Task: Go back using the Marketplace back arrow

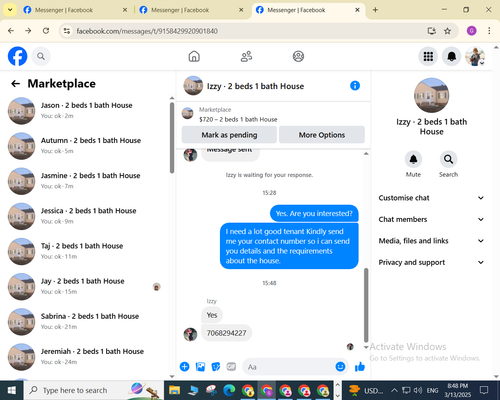Action: pos(15,83)
